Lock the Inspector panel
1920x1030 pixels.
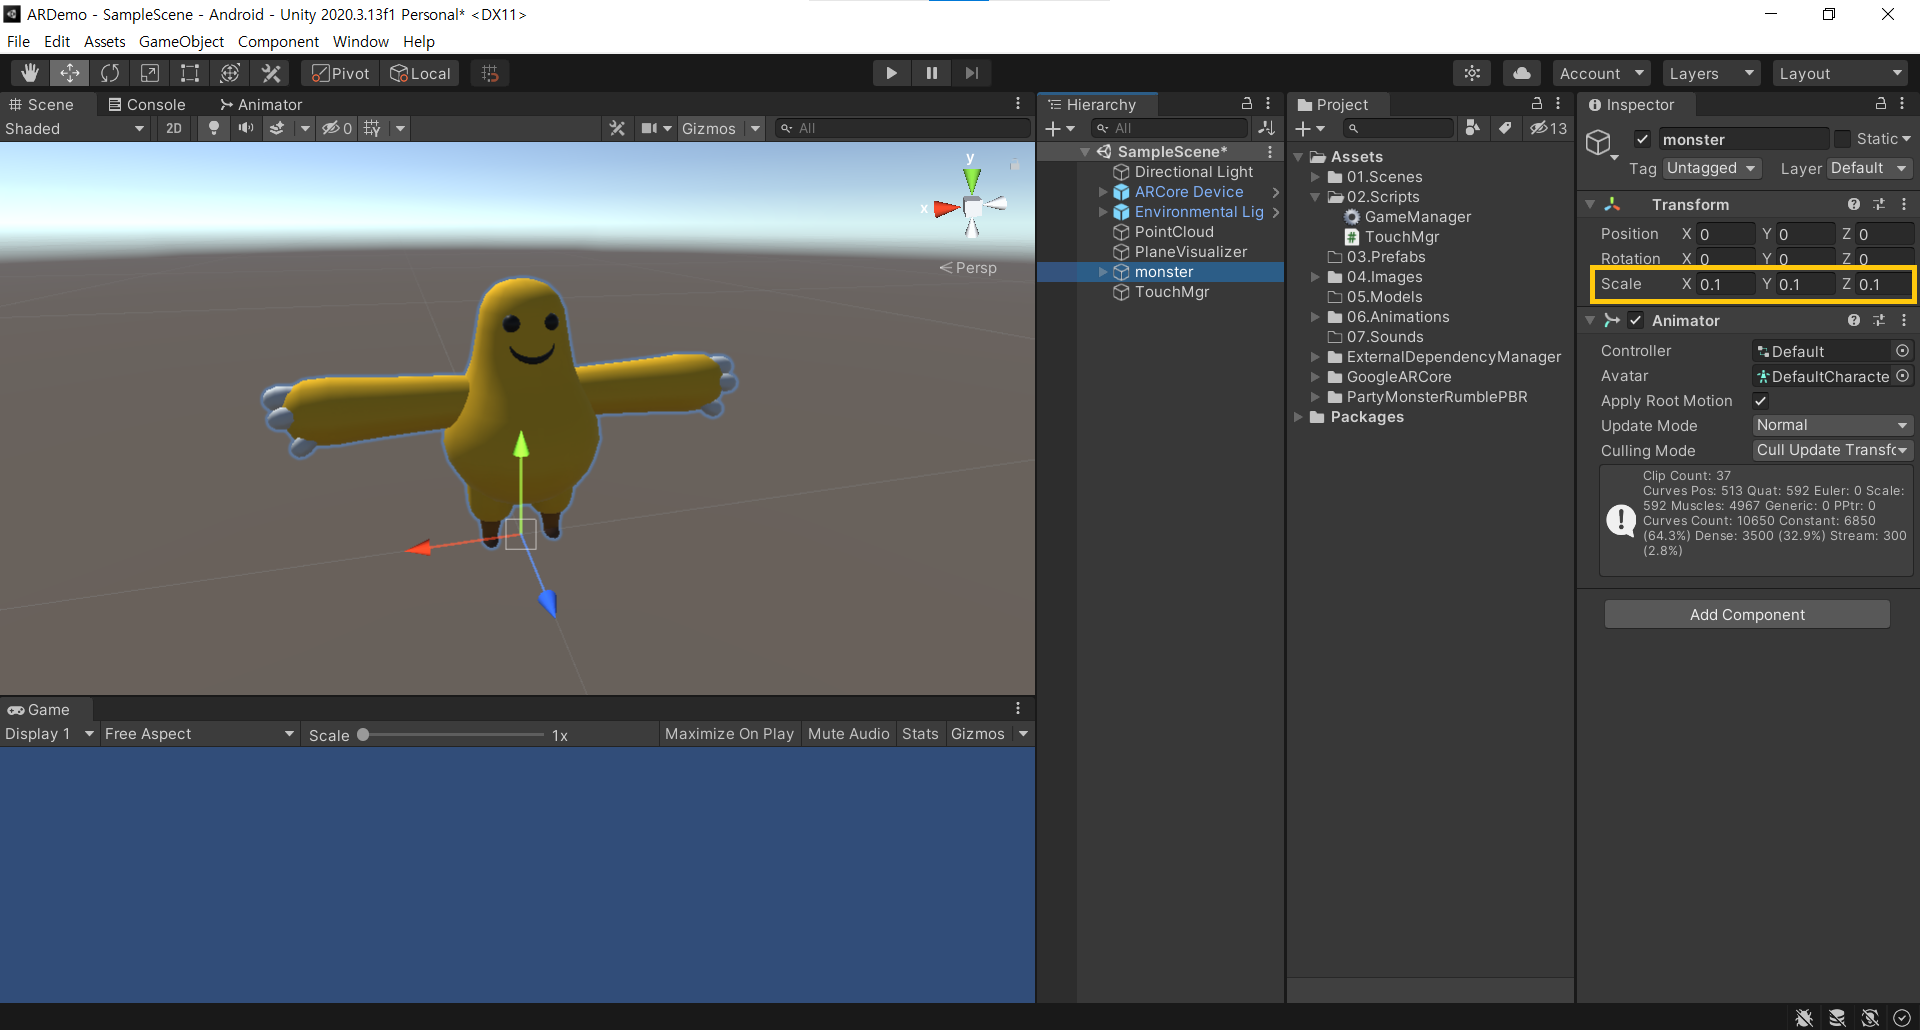1881,104
